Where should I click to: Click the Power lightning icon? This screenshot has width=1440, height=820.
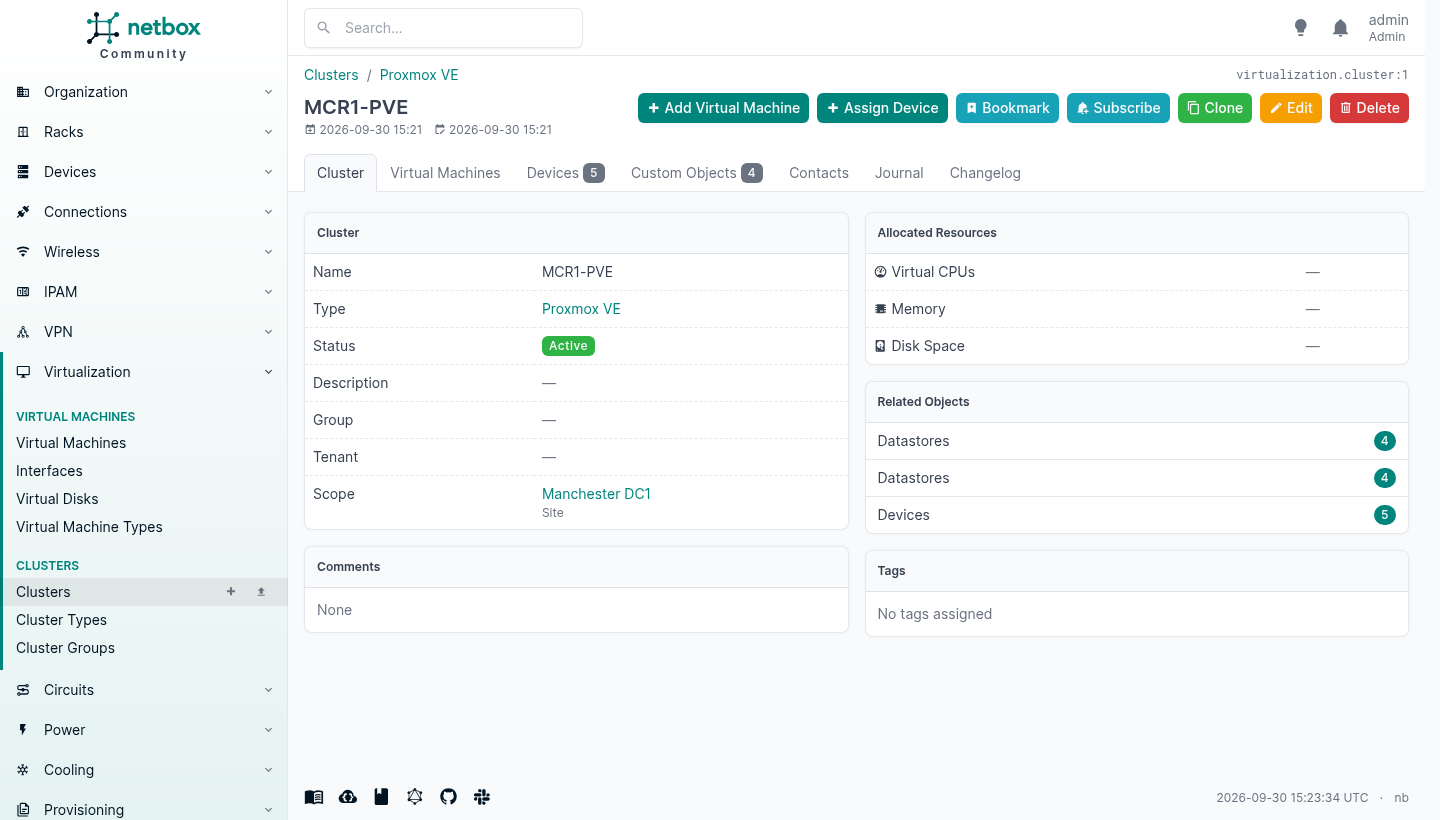coord(23,730)
